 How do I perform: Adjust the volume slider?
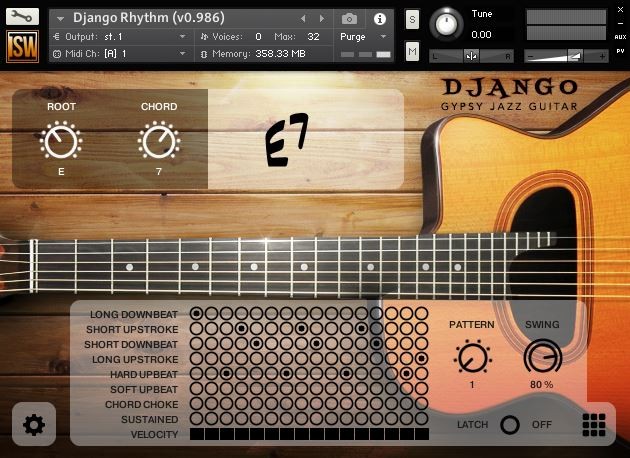click(566, 56)
